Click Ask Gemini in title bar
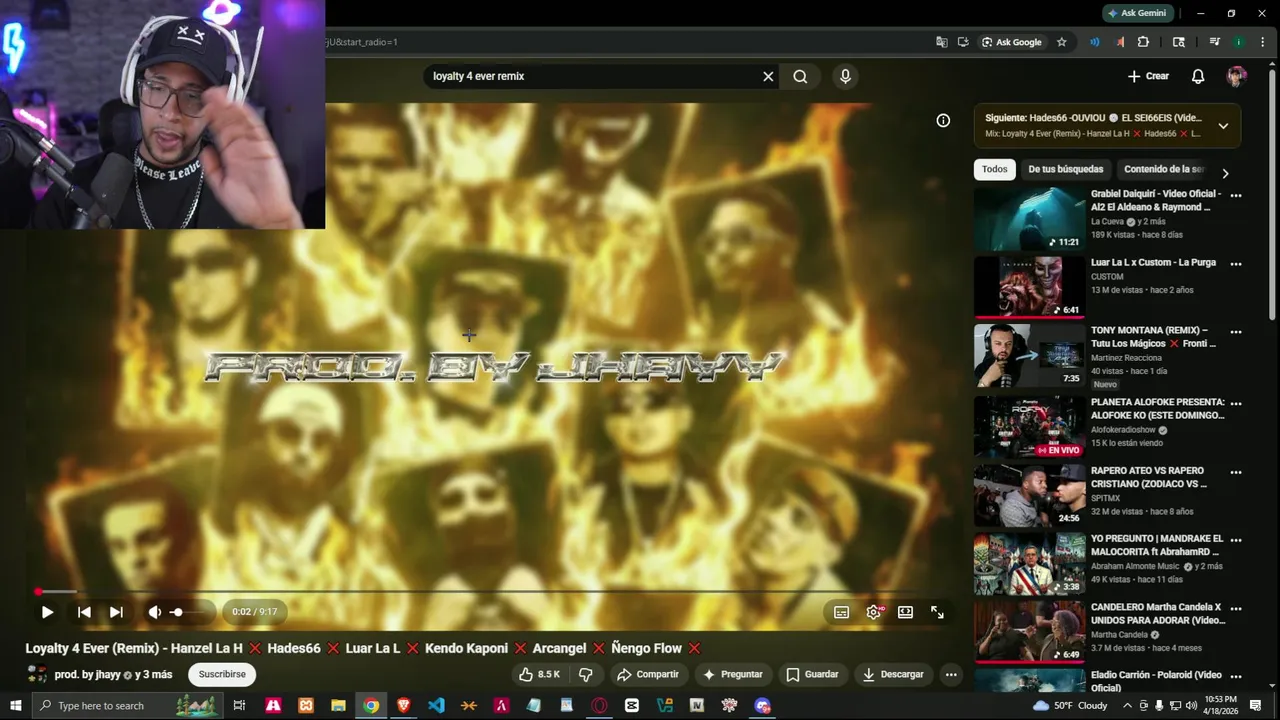Image resolution: width=1280 pixels, height=720 pixels. click(x=1137, y=13)
